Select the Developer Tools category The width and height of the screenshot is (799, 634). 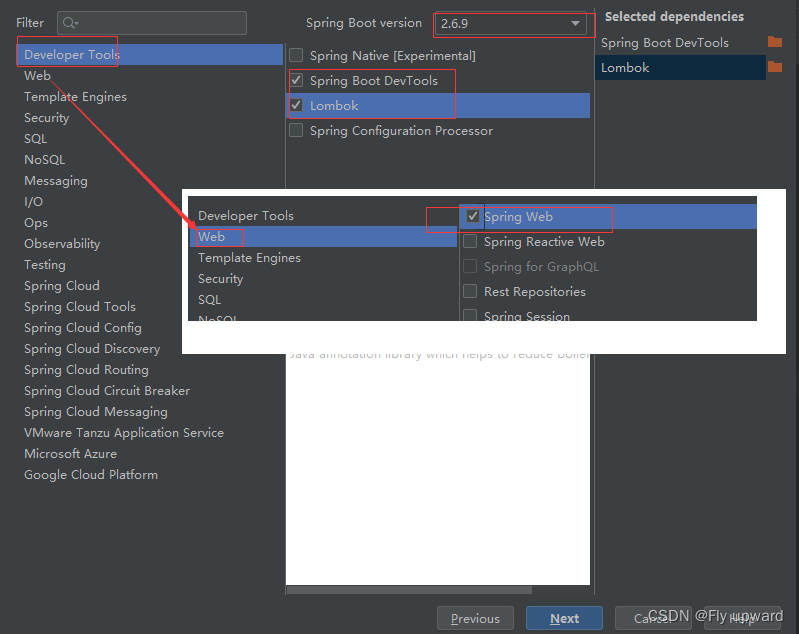click(150, 55)
